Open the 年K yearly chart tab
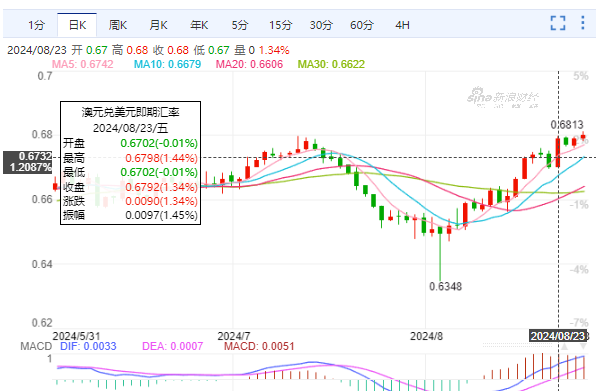This screenshot has width=596, height=391. point(199,25)
